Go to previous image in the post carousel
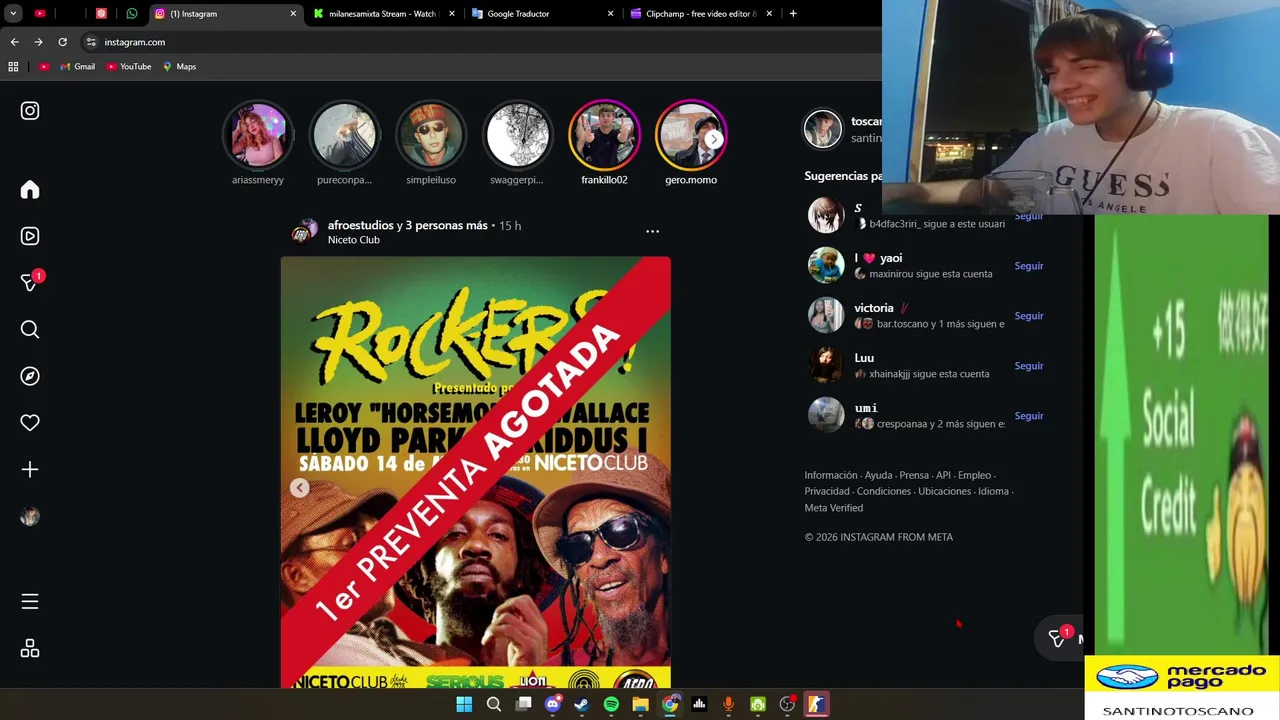The image size is (1280, 720). point(299,488)
